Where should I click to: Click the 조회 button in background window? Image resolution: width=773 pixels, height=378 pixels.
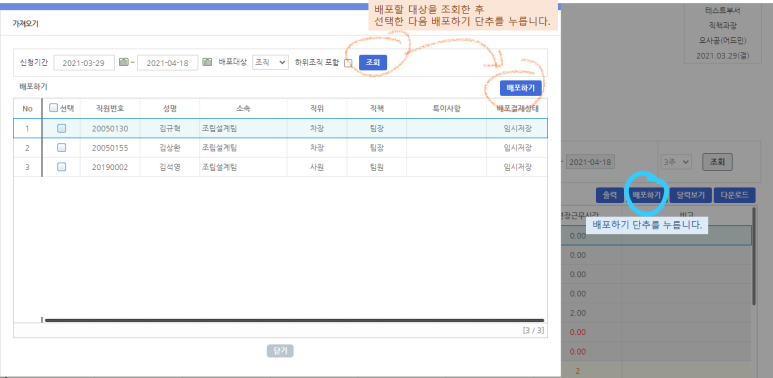tap(717, 162)
